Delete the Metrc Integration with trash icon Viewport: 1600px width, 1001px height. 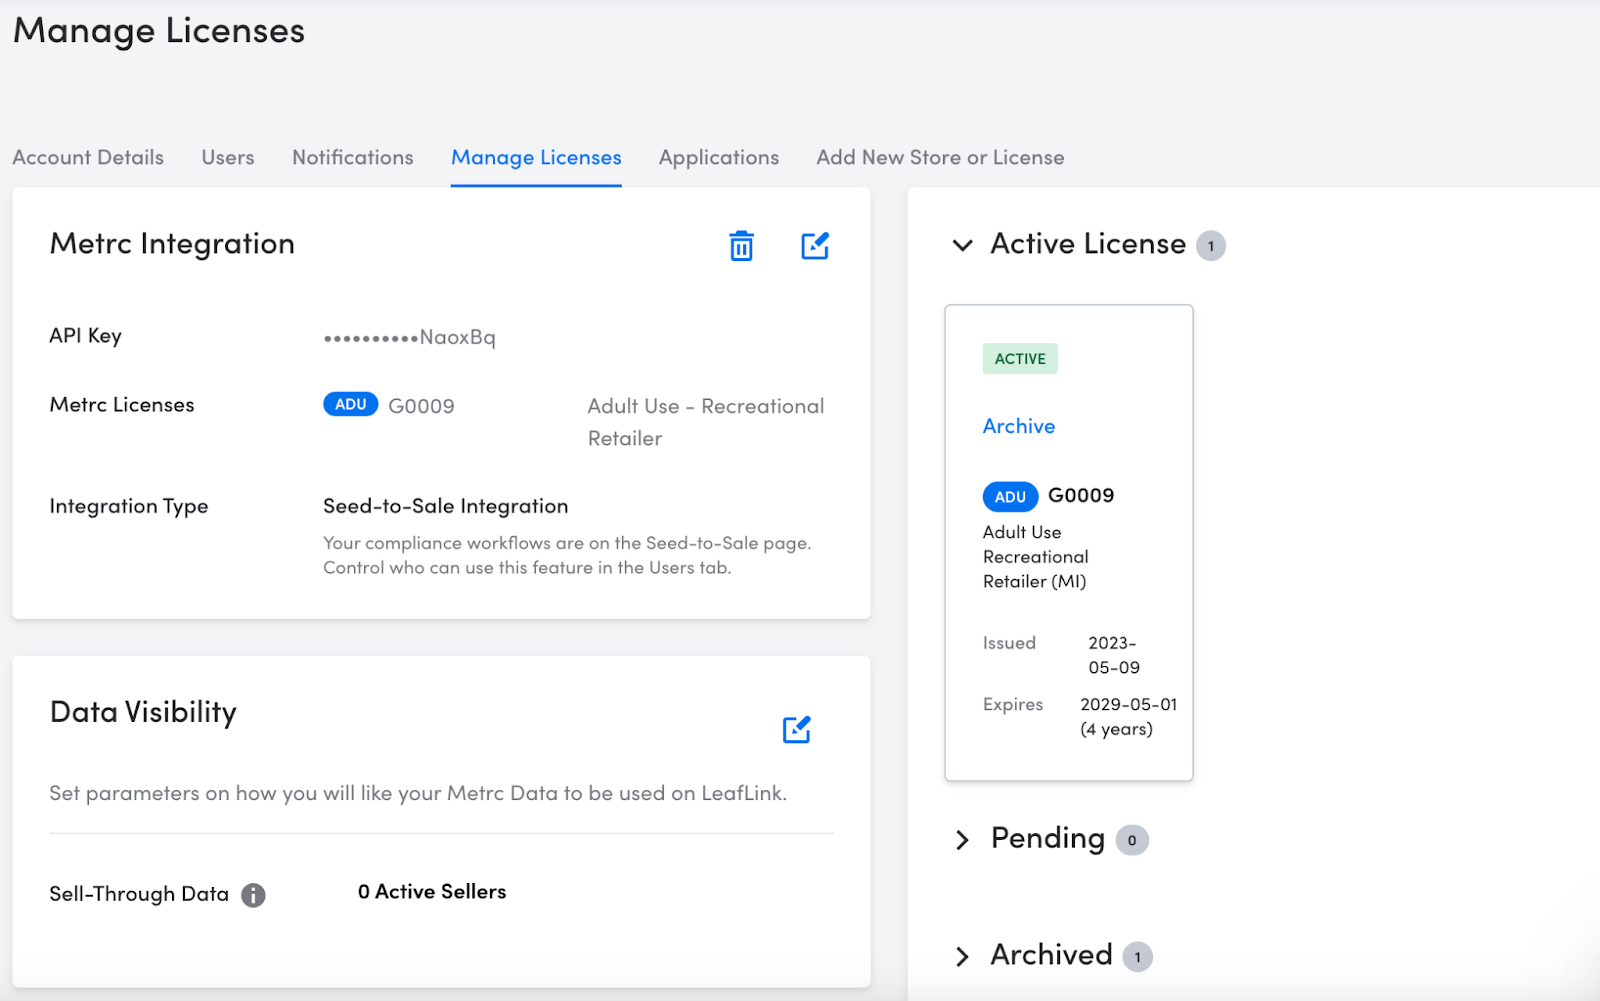pos(741,246)
